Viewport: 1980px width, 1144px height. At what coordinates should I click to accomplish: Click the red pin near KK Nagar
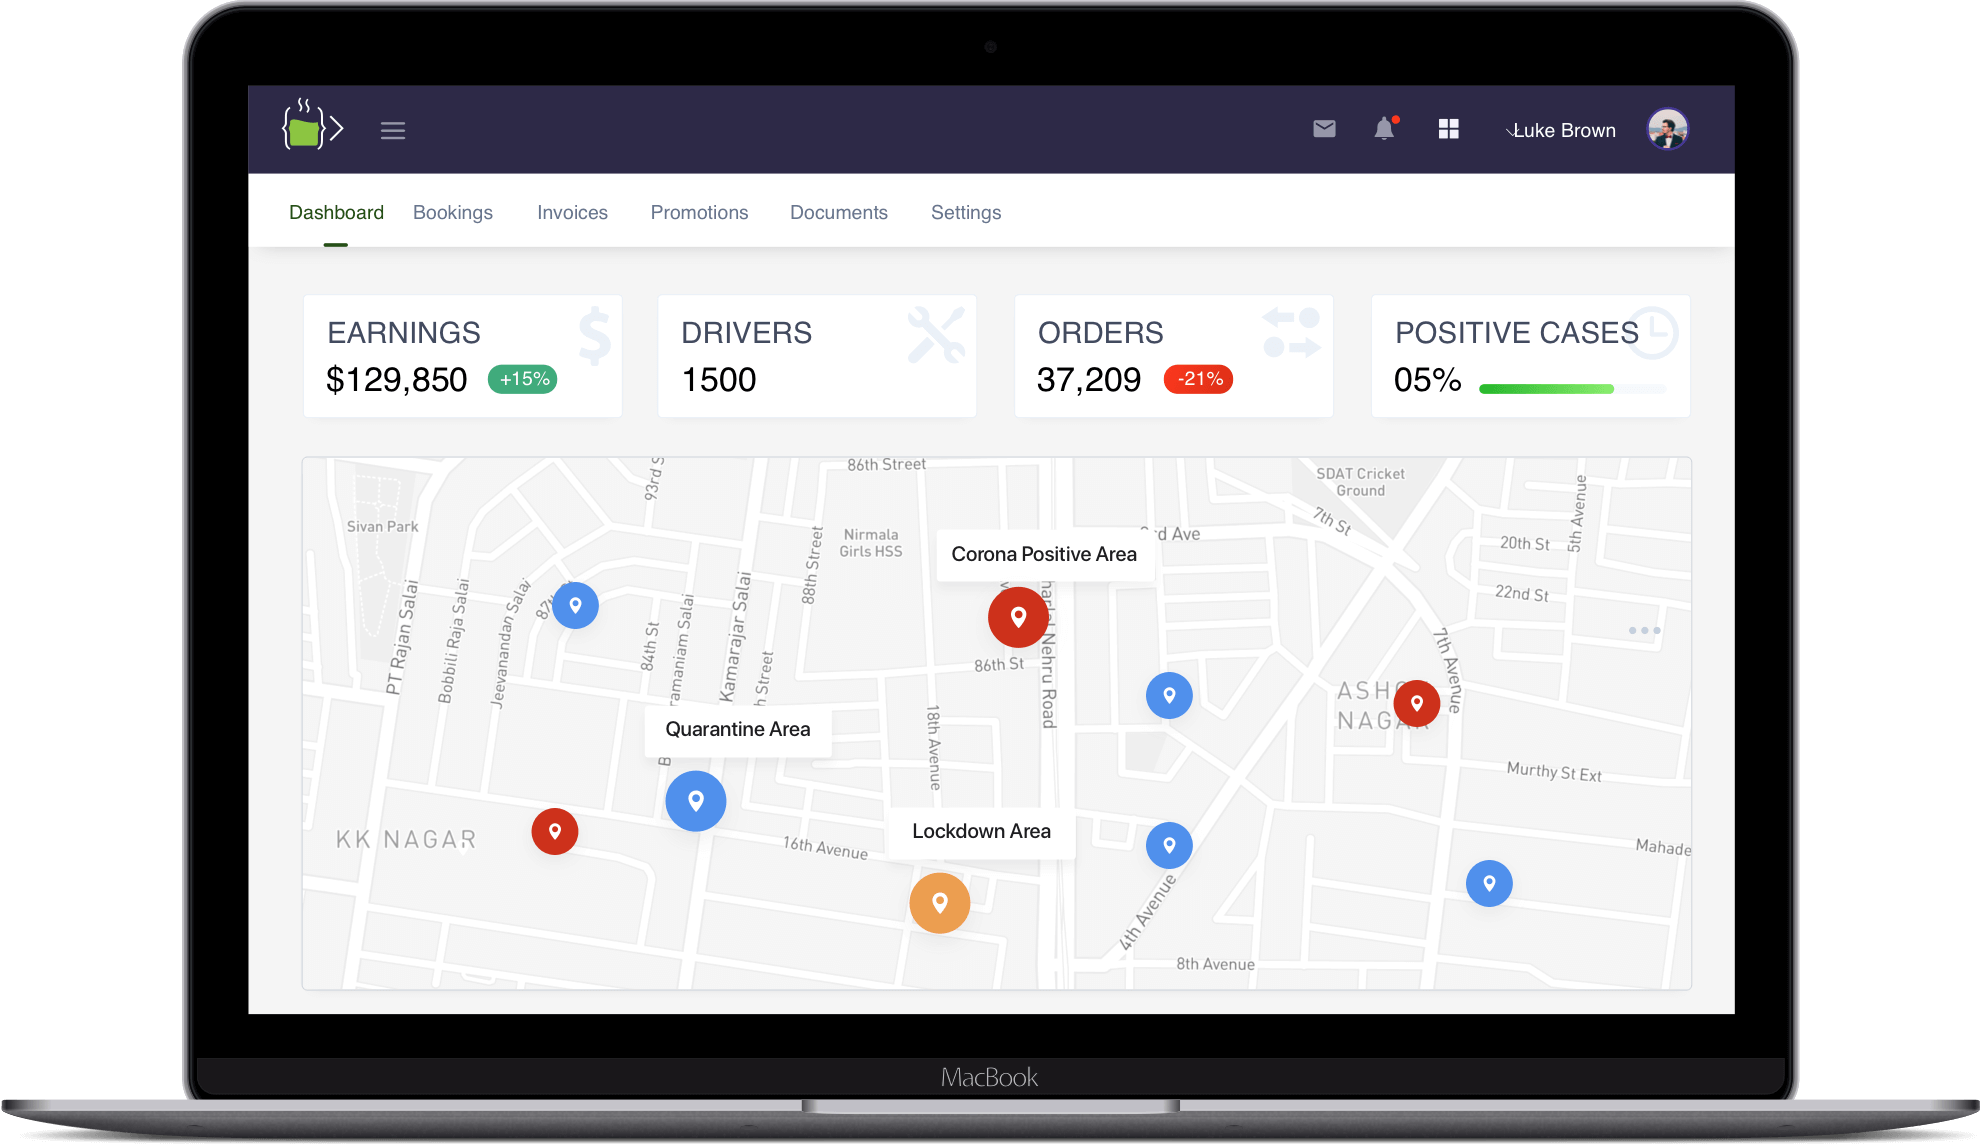tap(555, 831)
